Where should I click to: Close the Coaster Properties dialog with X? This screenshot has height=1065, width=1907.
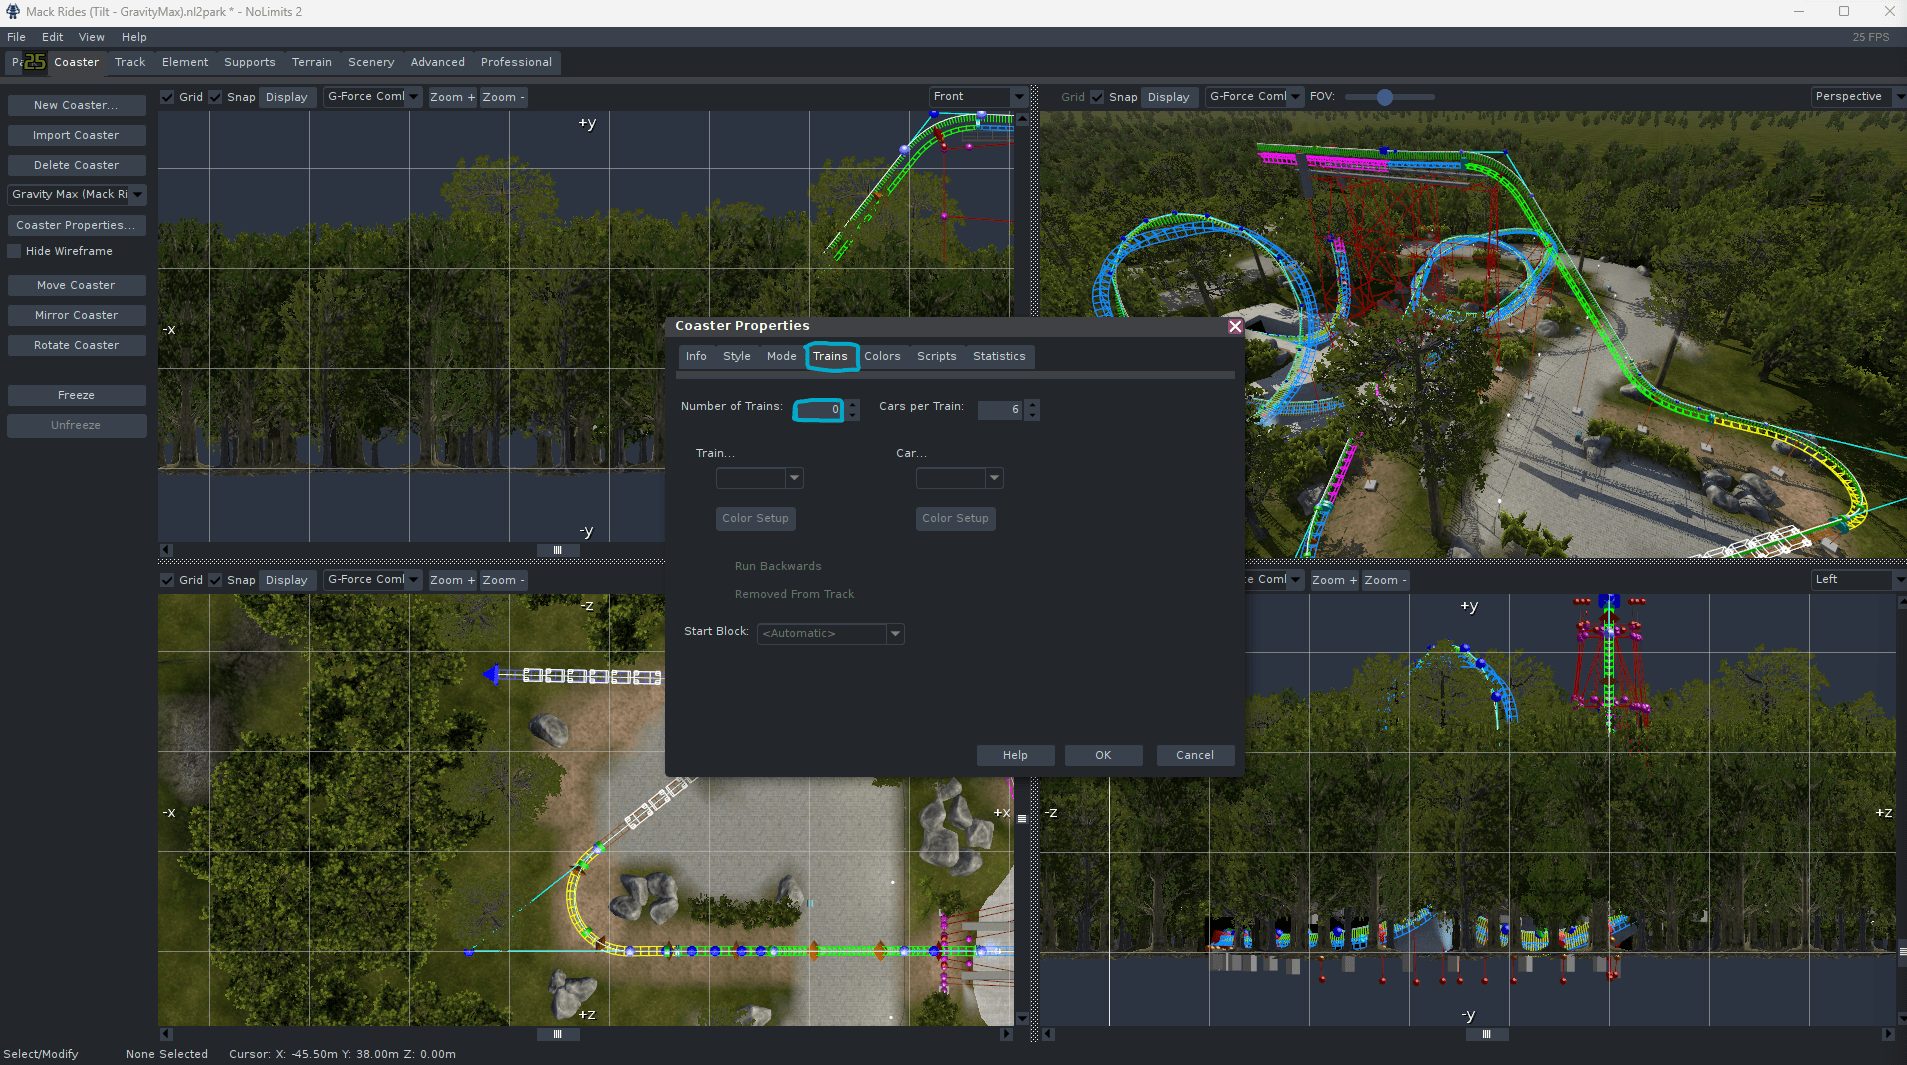point(1235,326)
